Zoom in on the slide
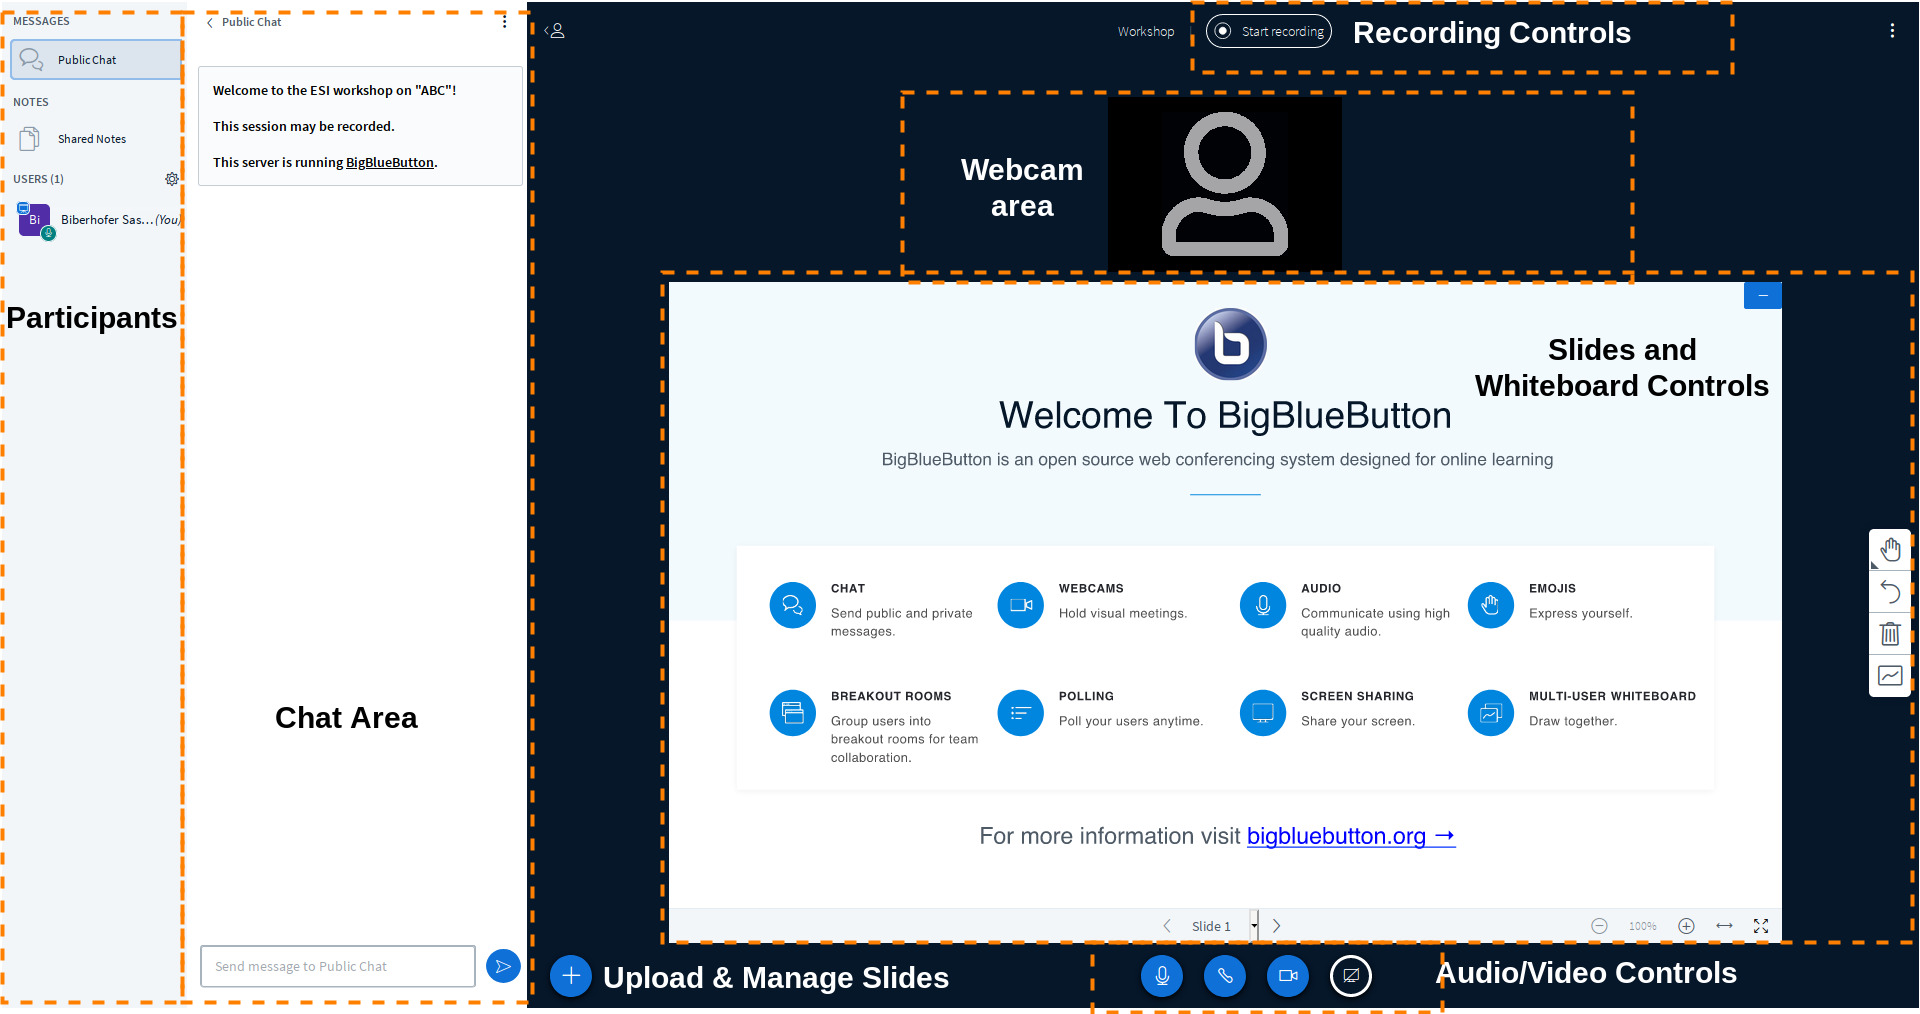 point(1686,926)
